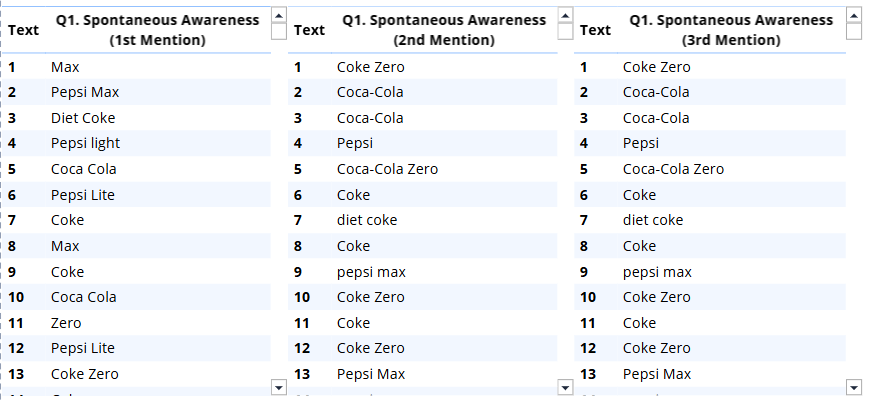The width and height of the screenshot is (870, 403).
Task: Click the scrollbar thumb of 1st Mention table
Action: 278,31
